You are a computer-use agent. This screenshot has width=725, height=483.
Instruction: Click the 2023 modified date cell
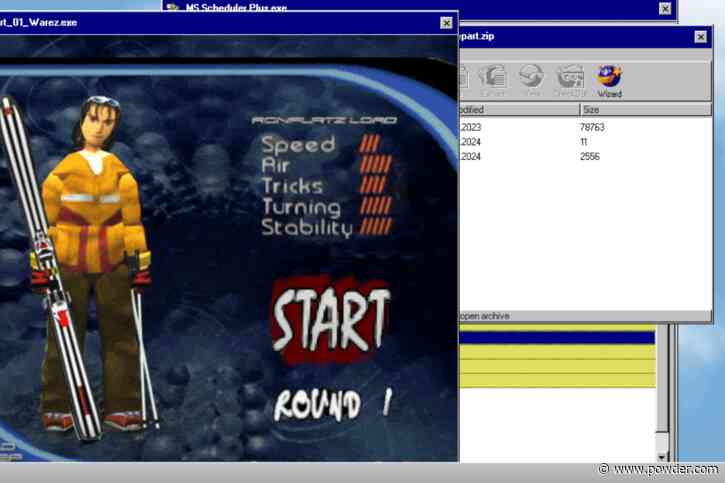pos(471,127)
